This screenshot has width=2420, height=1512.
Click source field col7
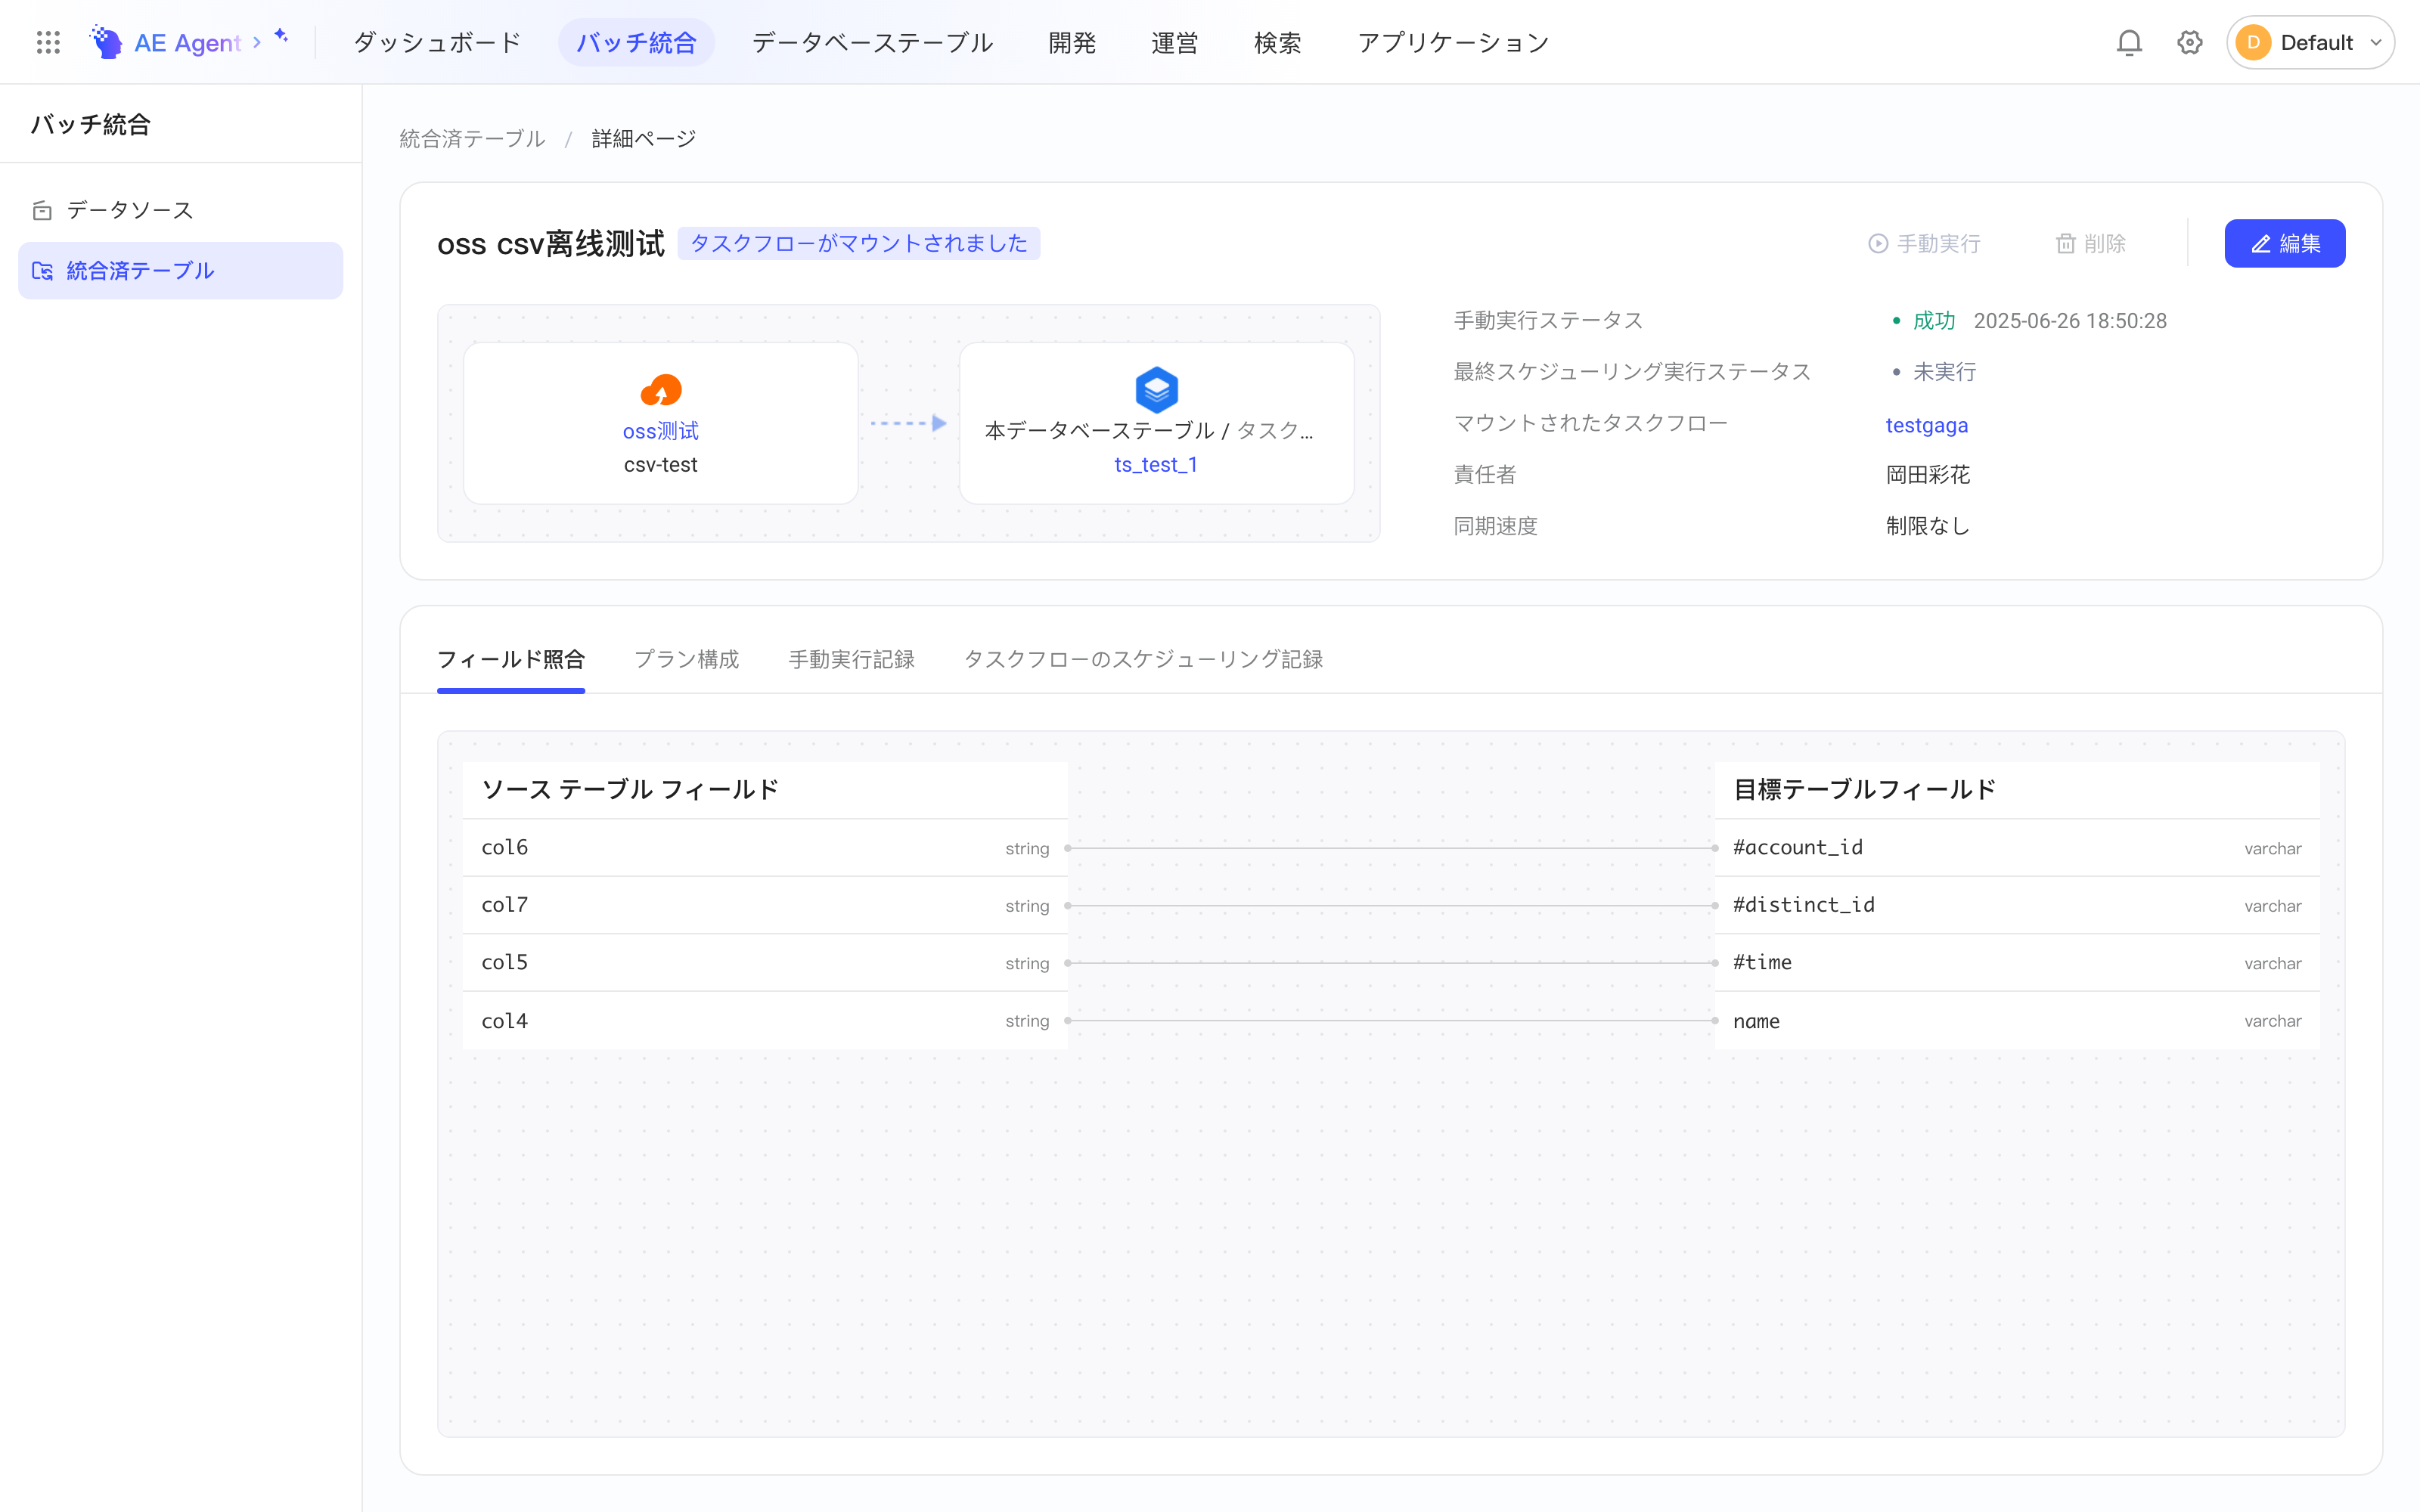click(x=765, y=905)
